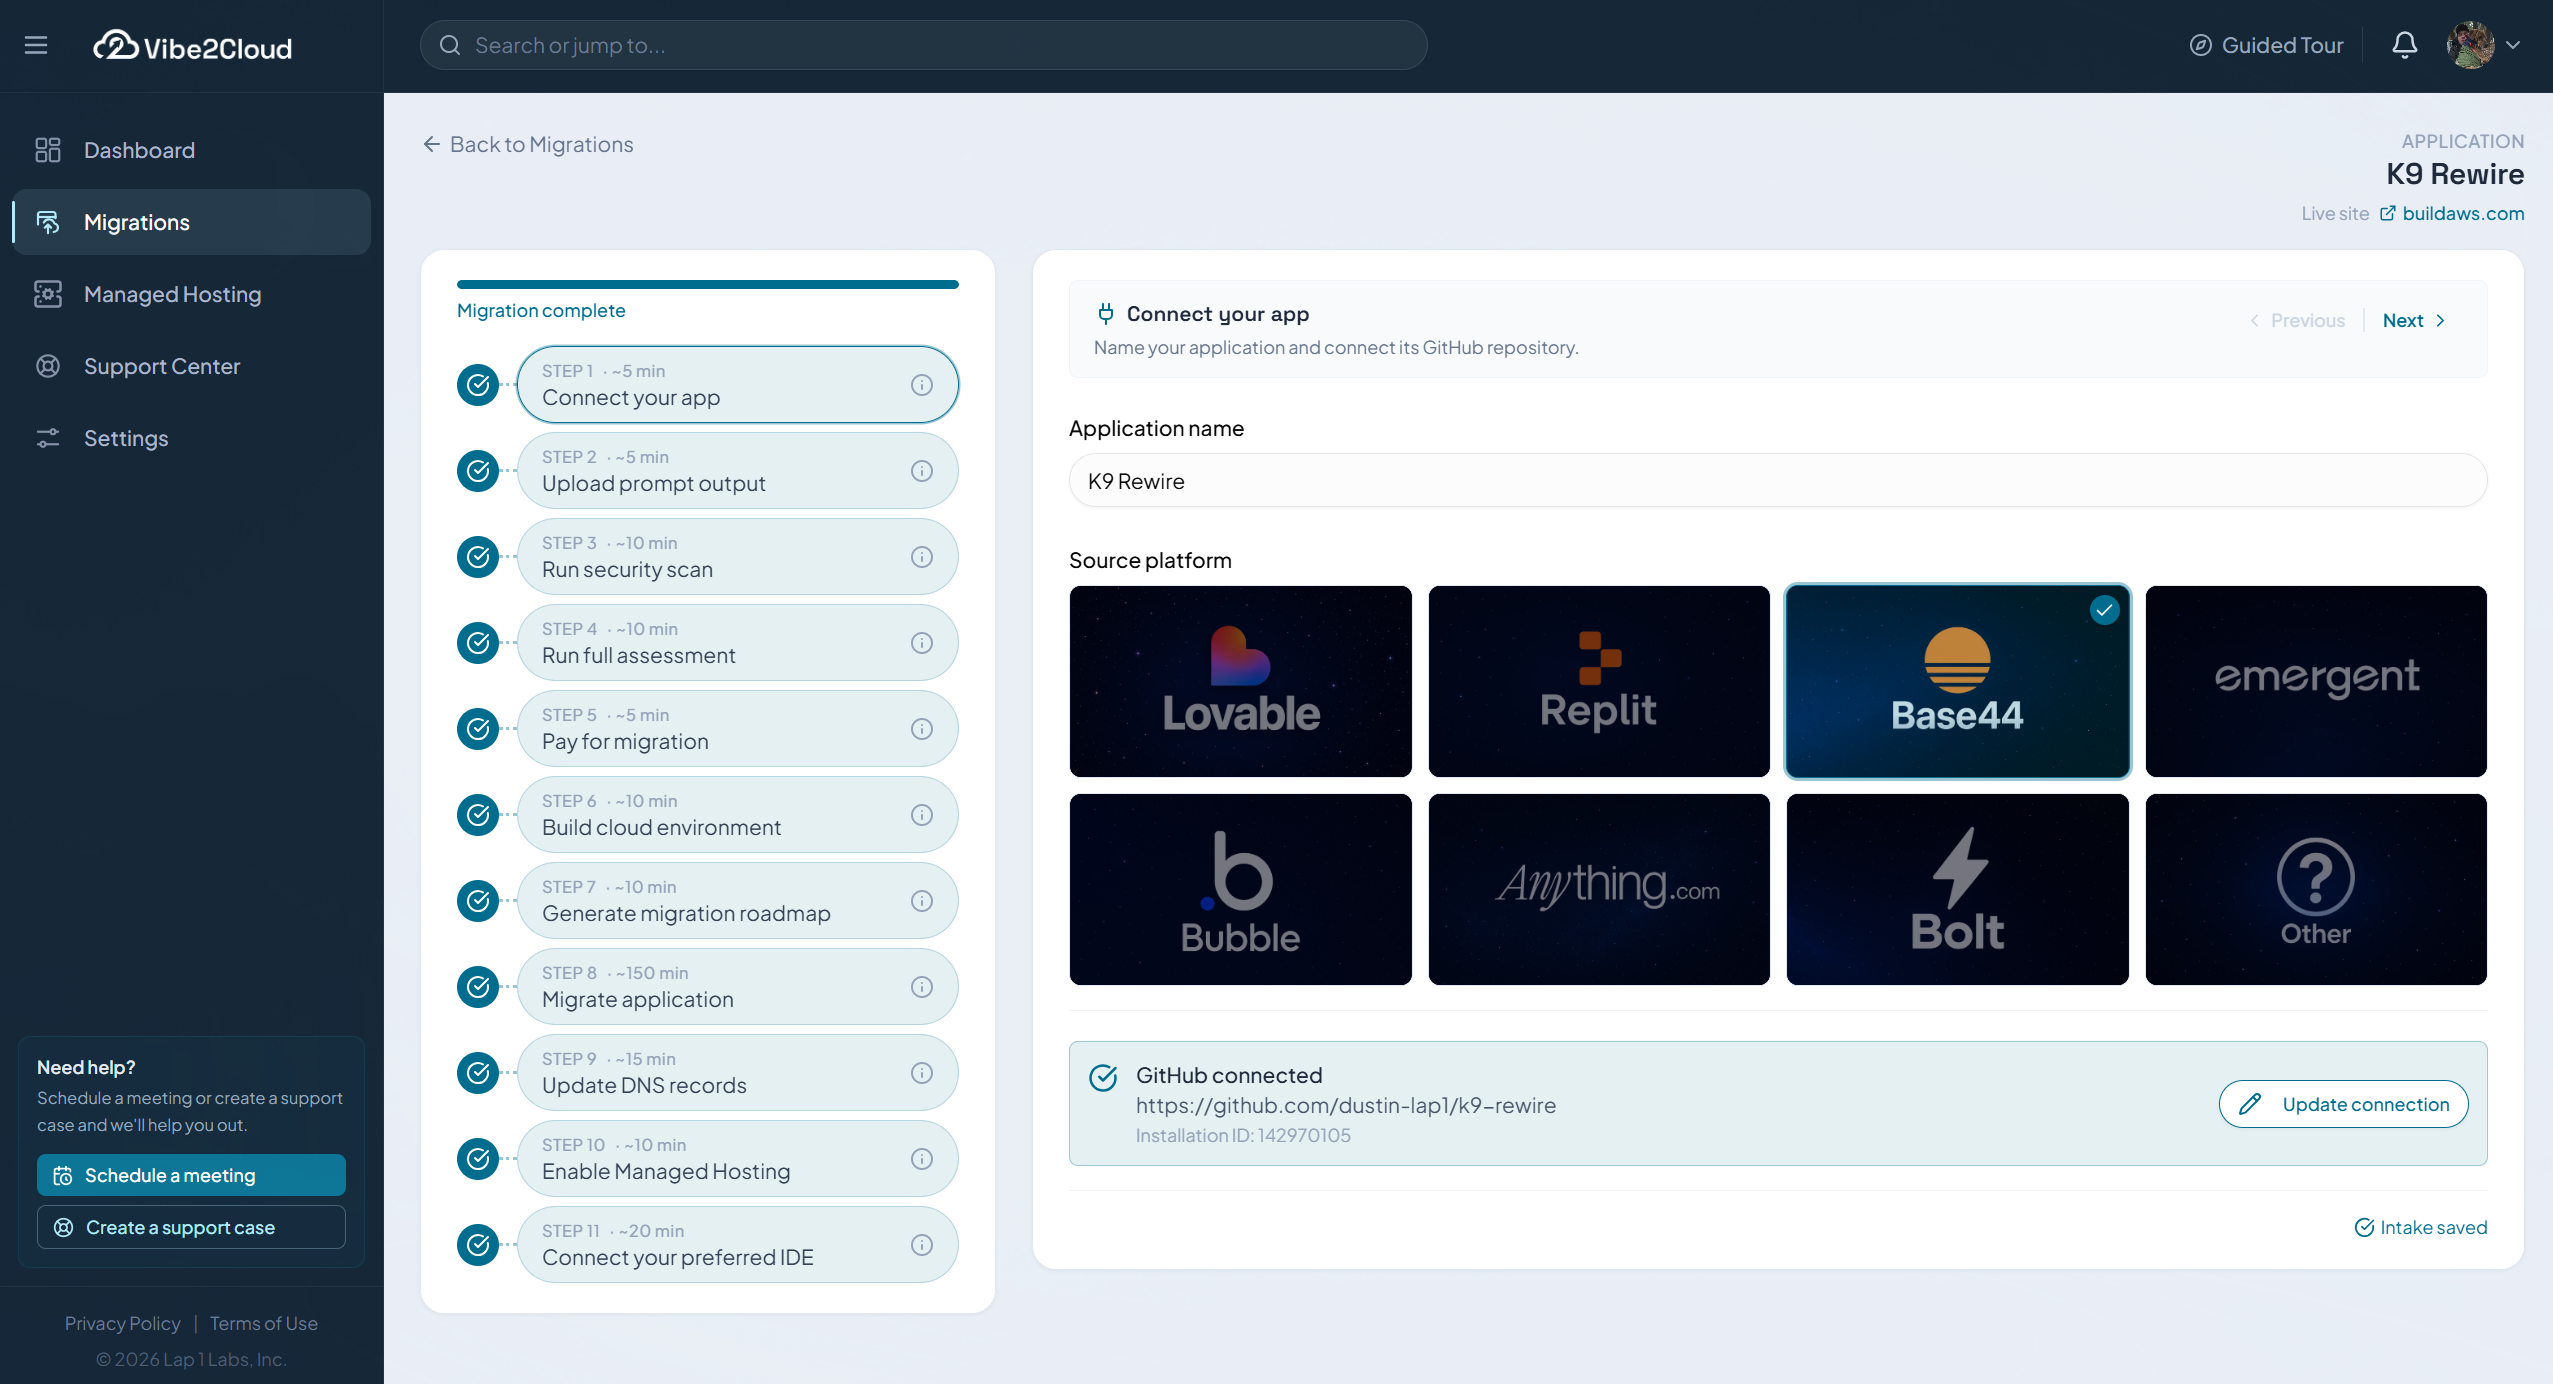
Task: Open Migrations in sidebar
Action: coord(192,222)
